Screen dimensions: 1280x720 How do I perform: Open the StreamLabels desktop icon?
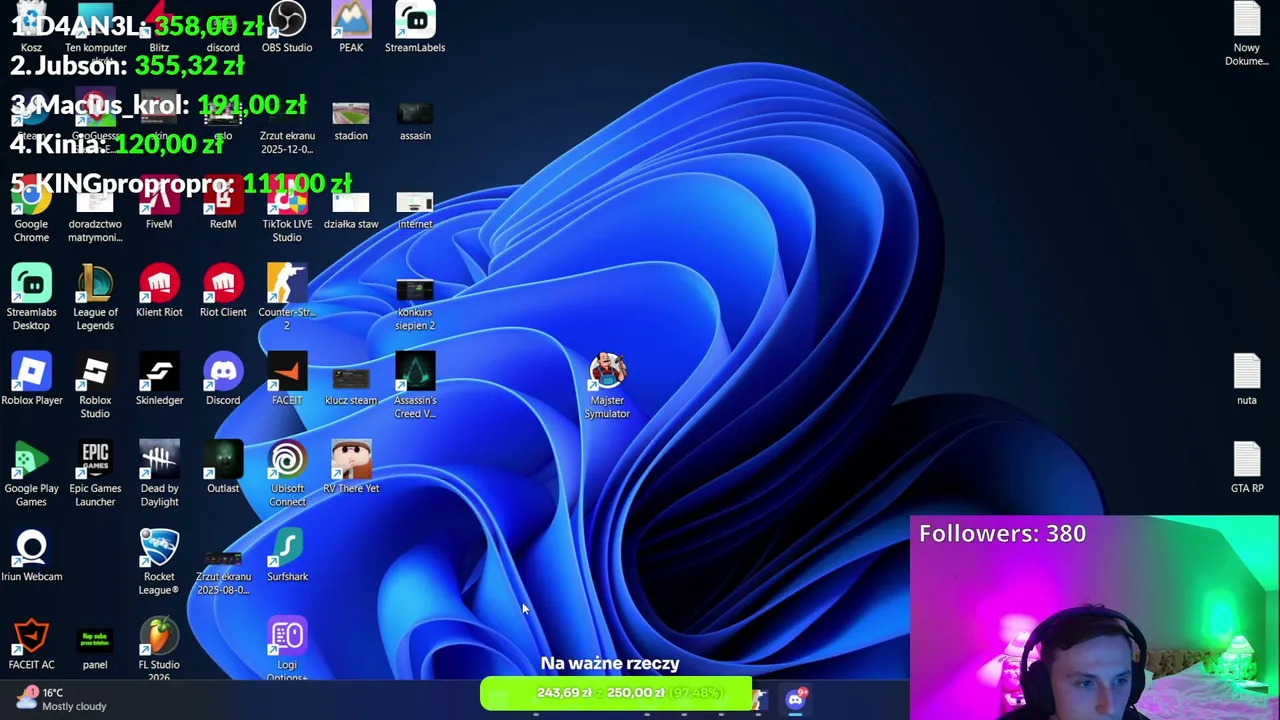pyautogui.click(x=415, y=27)
